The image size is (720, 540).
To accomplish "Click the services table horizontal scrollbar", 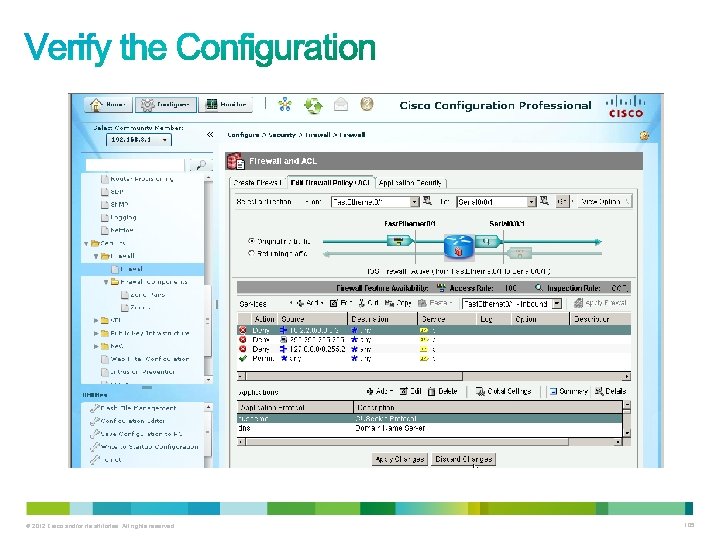I will [x=433, y=377].
